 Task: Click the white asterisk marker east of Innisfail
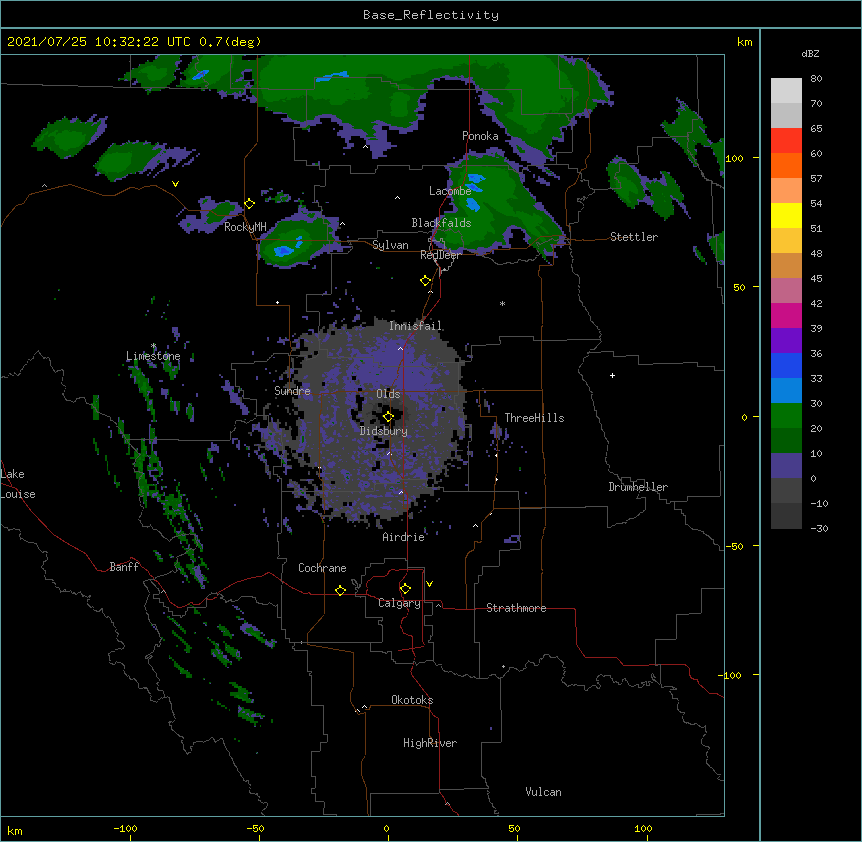point(502,303)
